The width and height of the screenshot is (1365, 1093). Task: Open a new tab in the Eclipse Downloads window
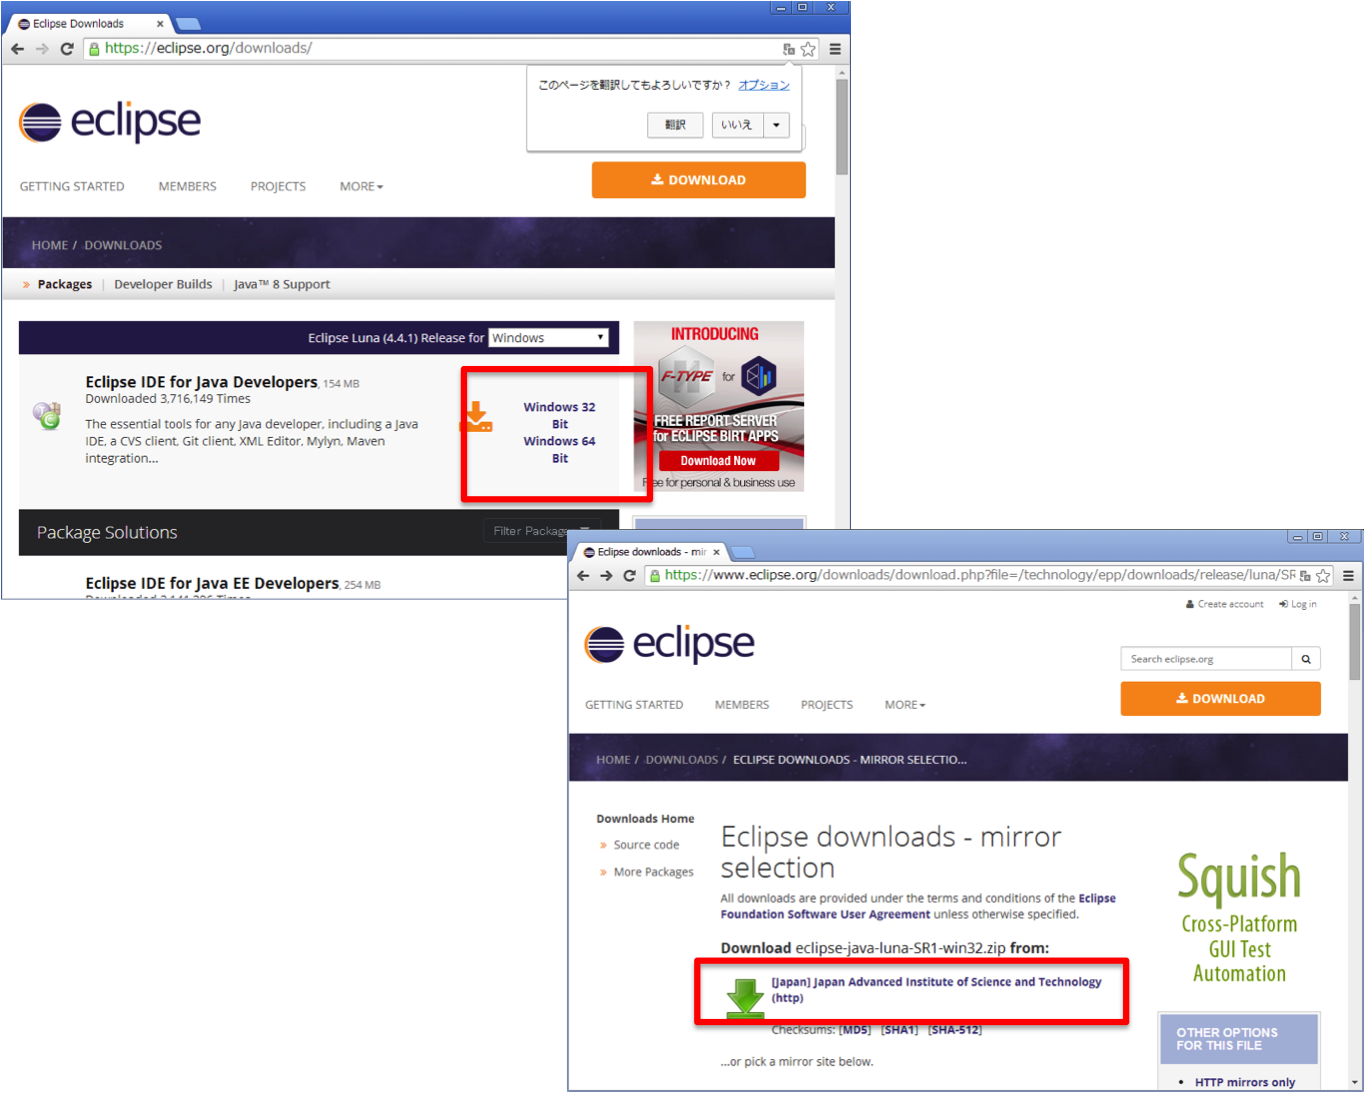(x=188, y=23)
